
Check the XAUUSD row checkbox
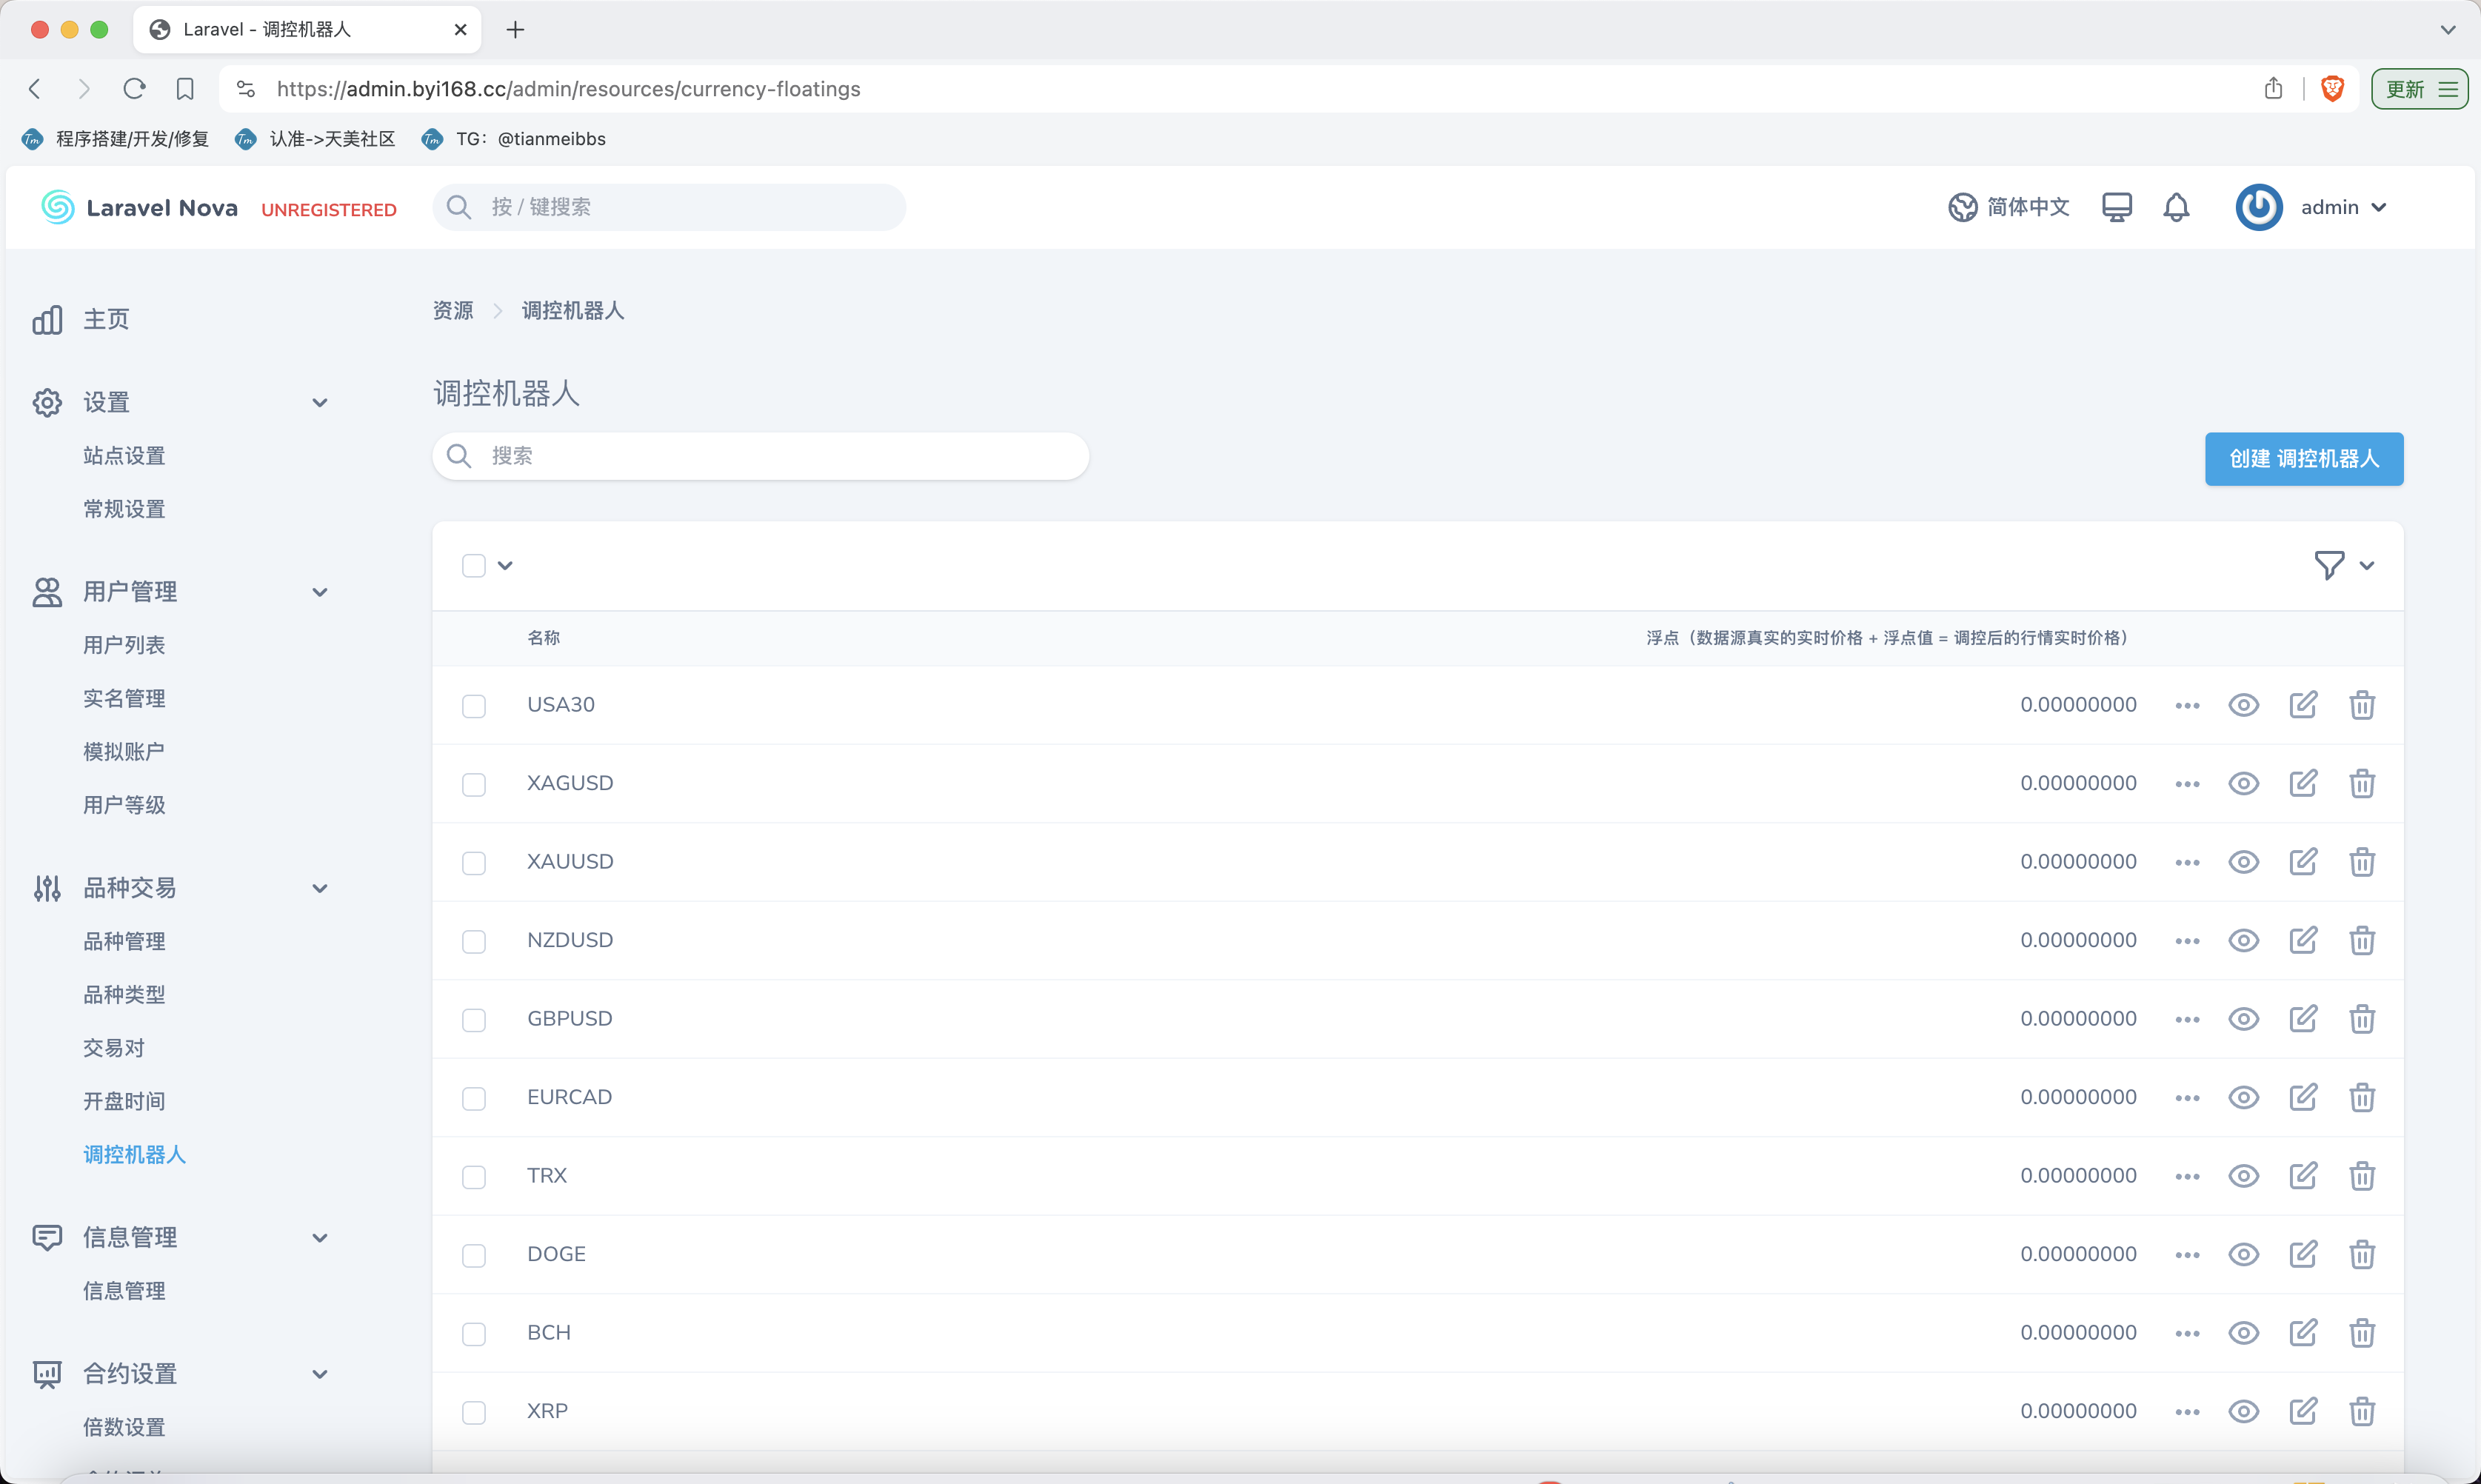pos(474,863)
